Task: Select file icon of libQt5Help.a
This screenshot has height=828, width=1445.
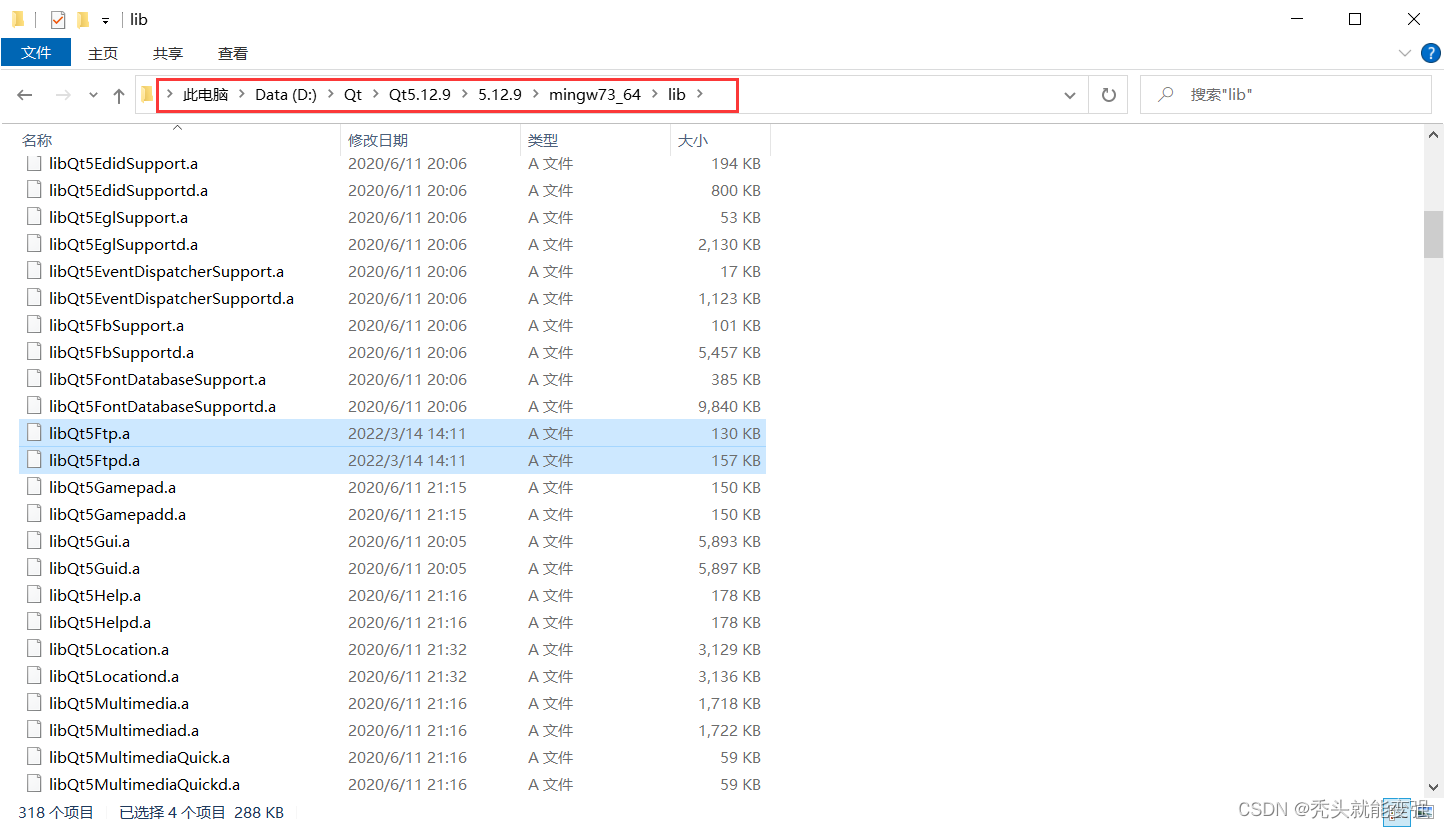Action: [x=35, y=595]
